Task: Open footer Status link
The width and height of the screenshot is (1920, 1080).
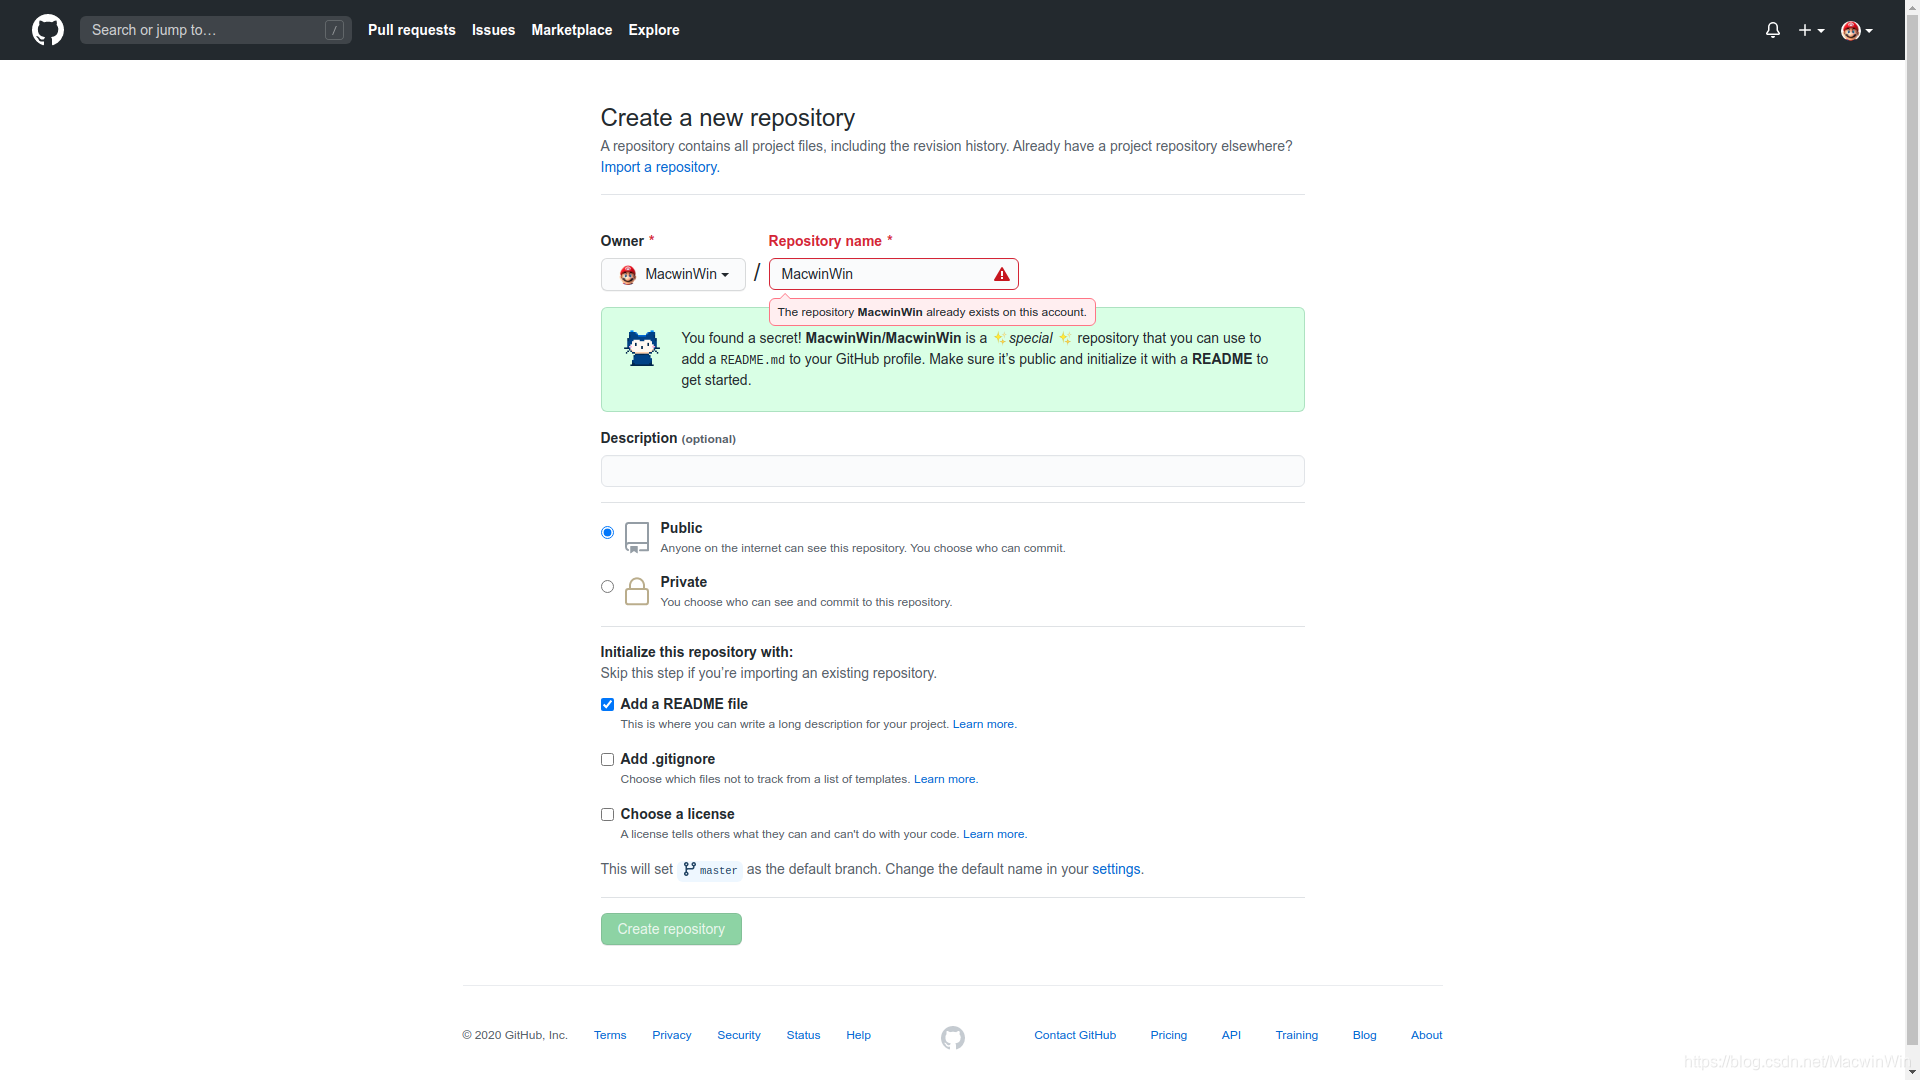Action: tap(803, 1035)
